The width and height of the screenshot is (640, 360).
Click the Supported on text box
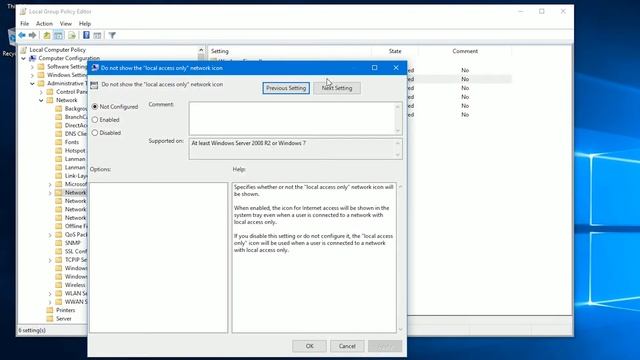291,149
